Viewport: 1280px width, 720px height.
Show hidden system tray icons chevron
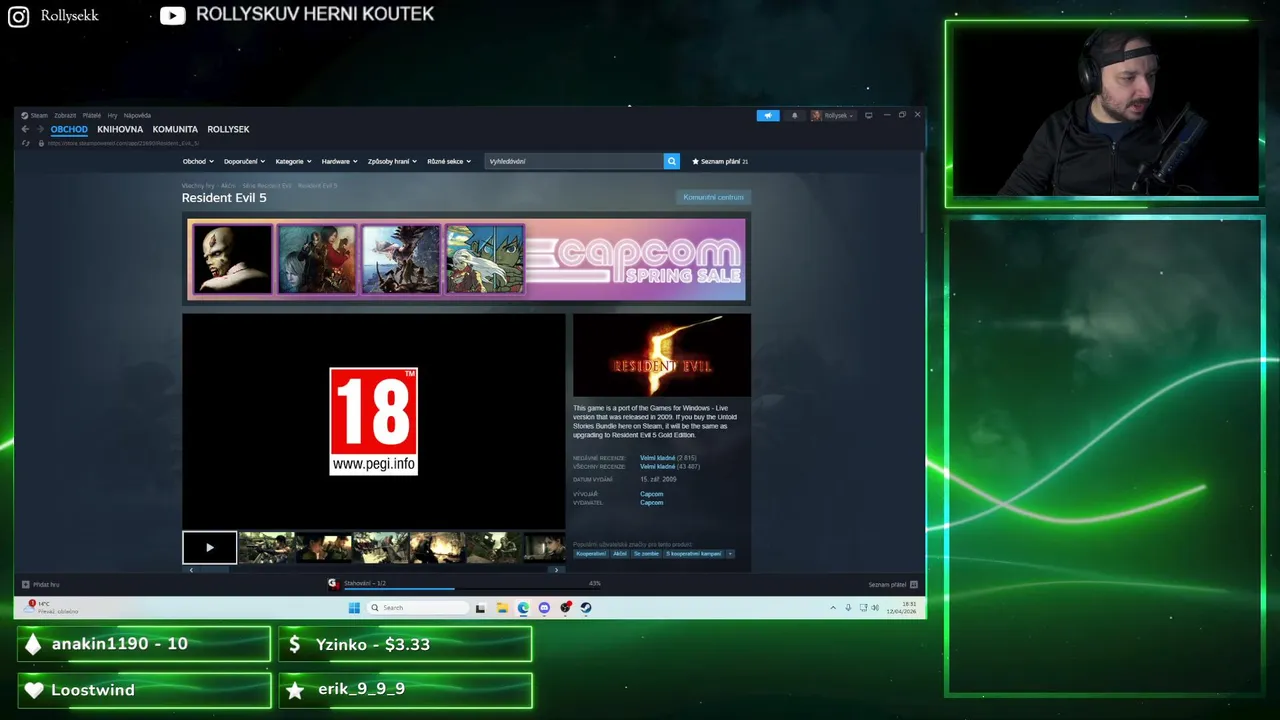pos(833,607)
